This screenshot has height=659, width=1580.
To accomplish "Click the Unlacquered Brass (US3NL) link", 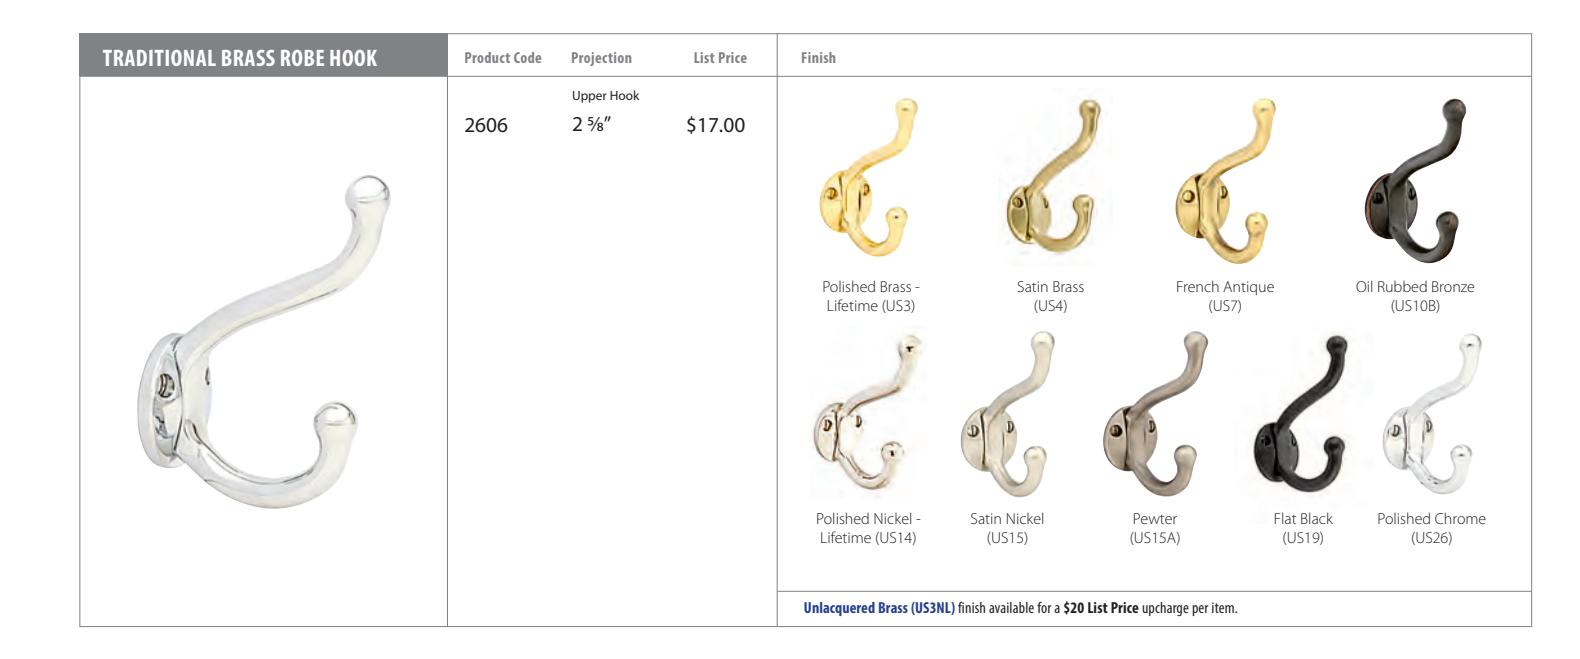I will (x=879, y=609).
